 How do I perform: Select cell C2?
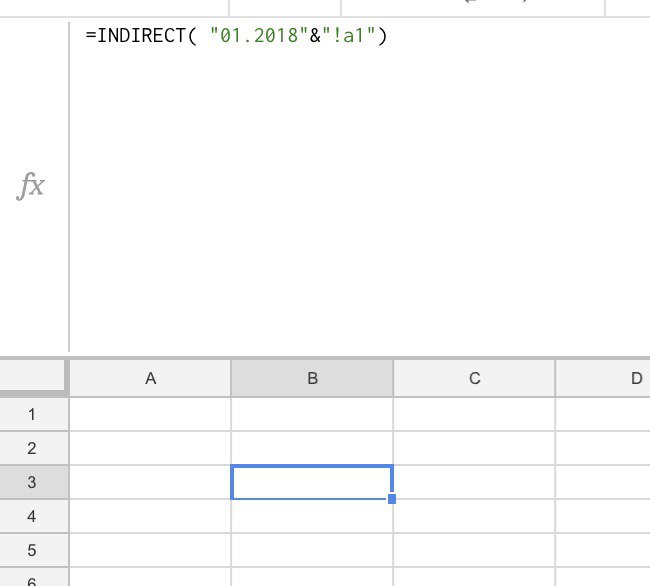pos(474,448)
